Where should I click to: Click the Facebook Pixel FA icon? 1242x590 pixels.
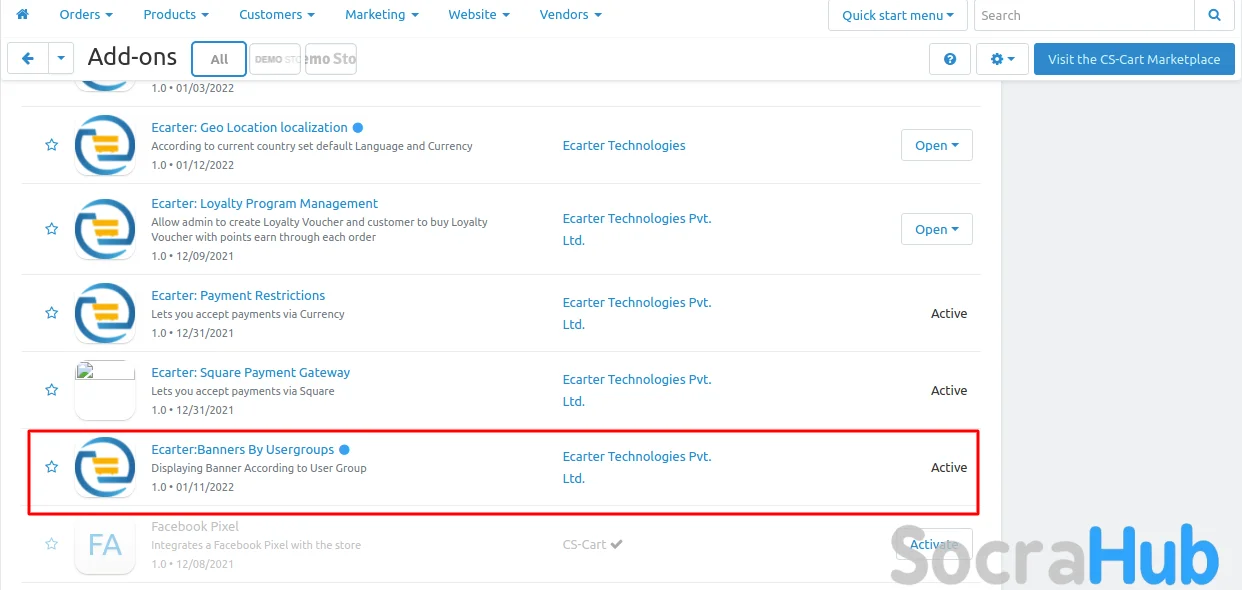[x=105, y=544]
